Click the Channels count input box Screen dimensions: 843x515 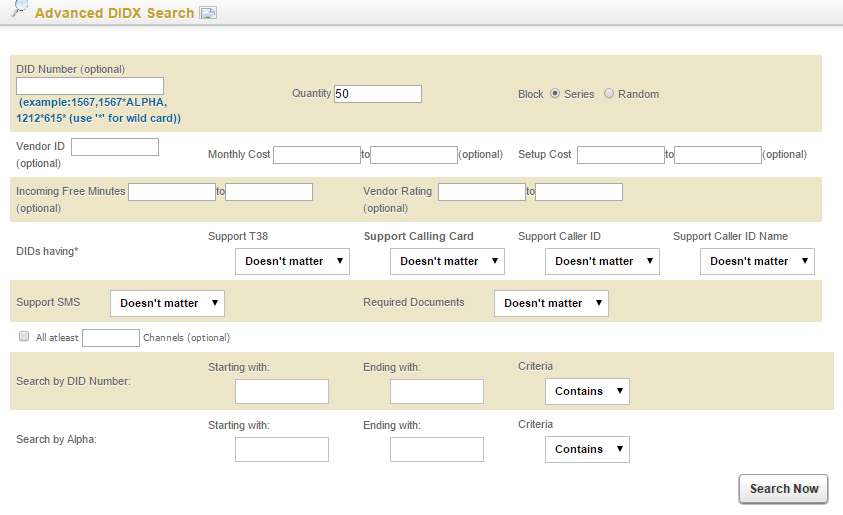(x=111, y=338)
